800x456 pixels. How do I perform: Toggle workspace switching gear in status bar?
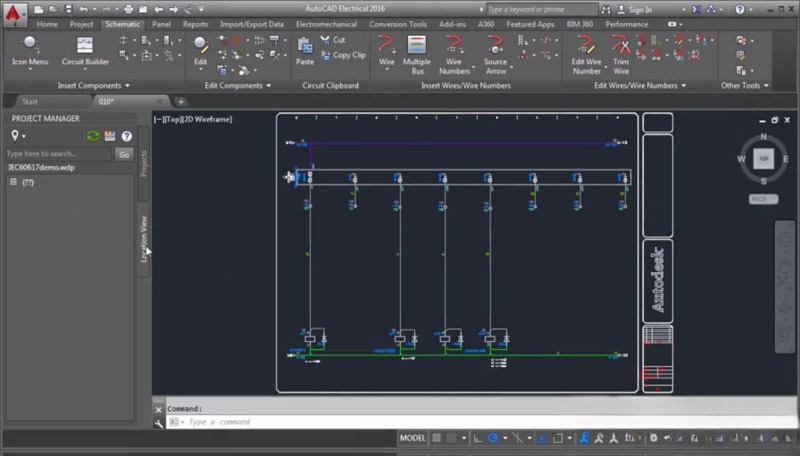pyautogui.click(x=653, y=438)
